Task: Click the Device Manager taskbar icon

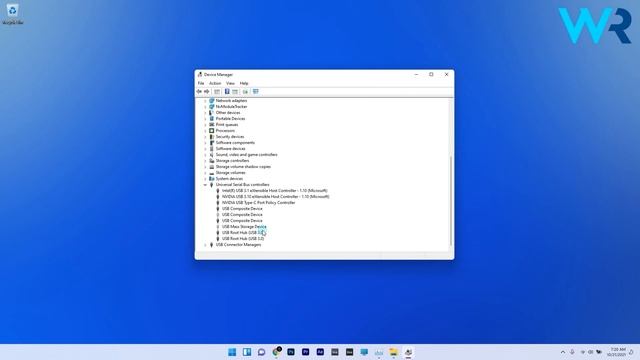Action: pyautogui.click(x=408, y=352)
